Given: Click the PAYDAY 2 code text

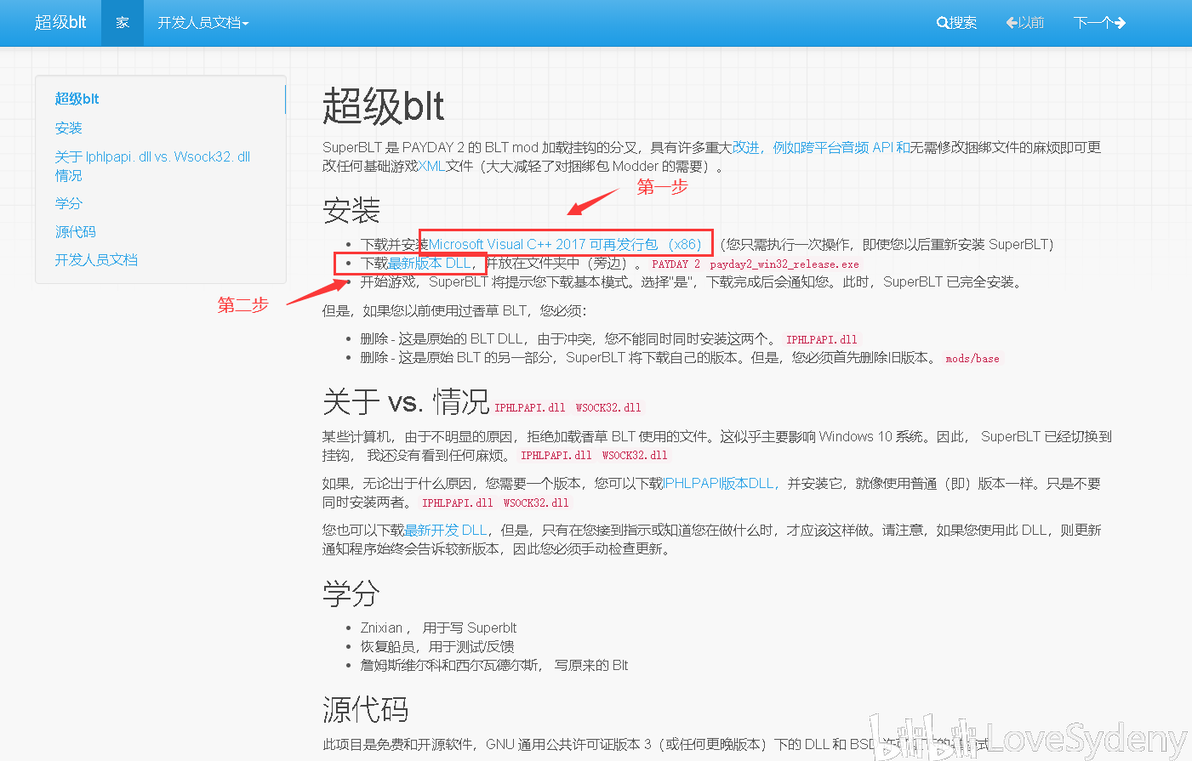Looking at the screenshot, I should click(x=676, y=265).
